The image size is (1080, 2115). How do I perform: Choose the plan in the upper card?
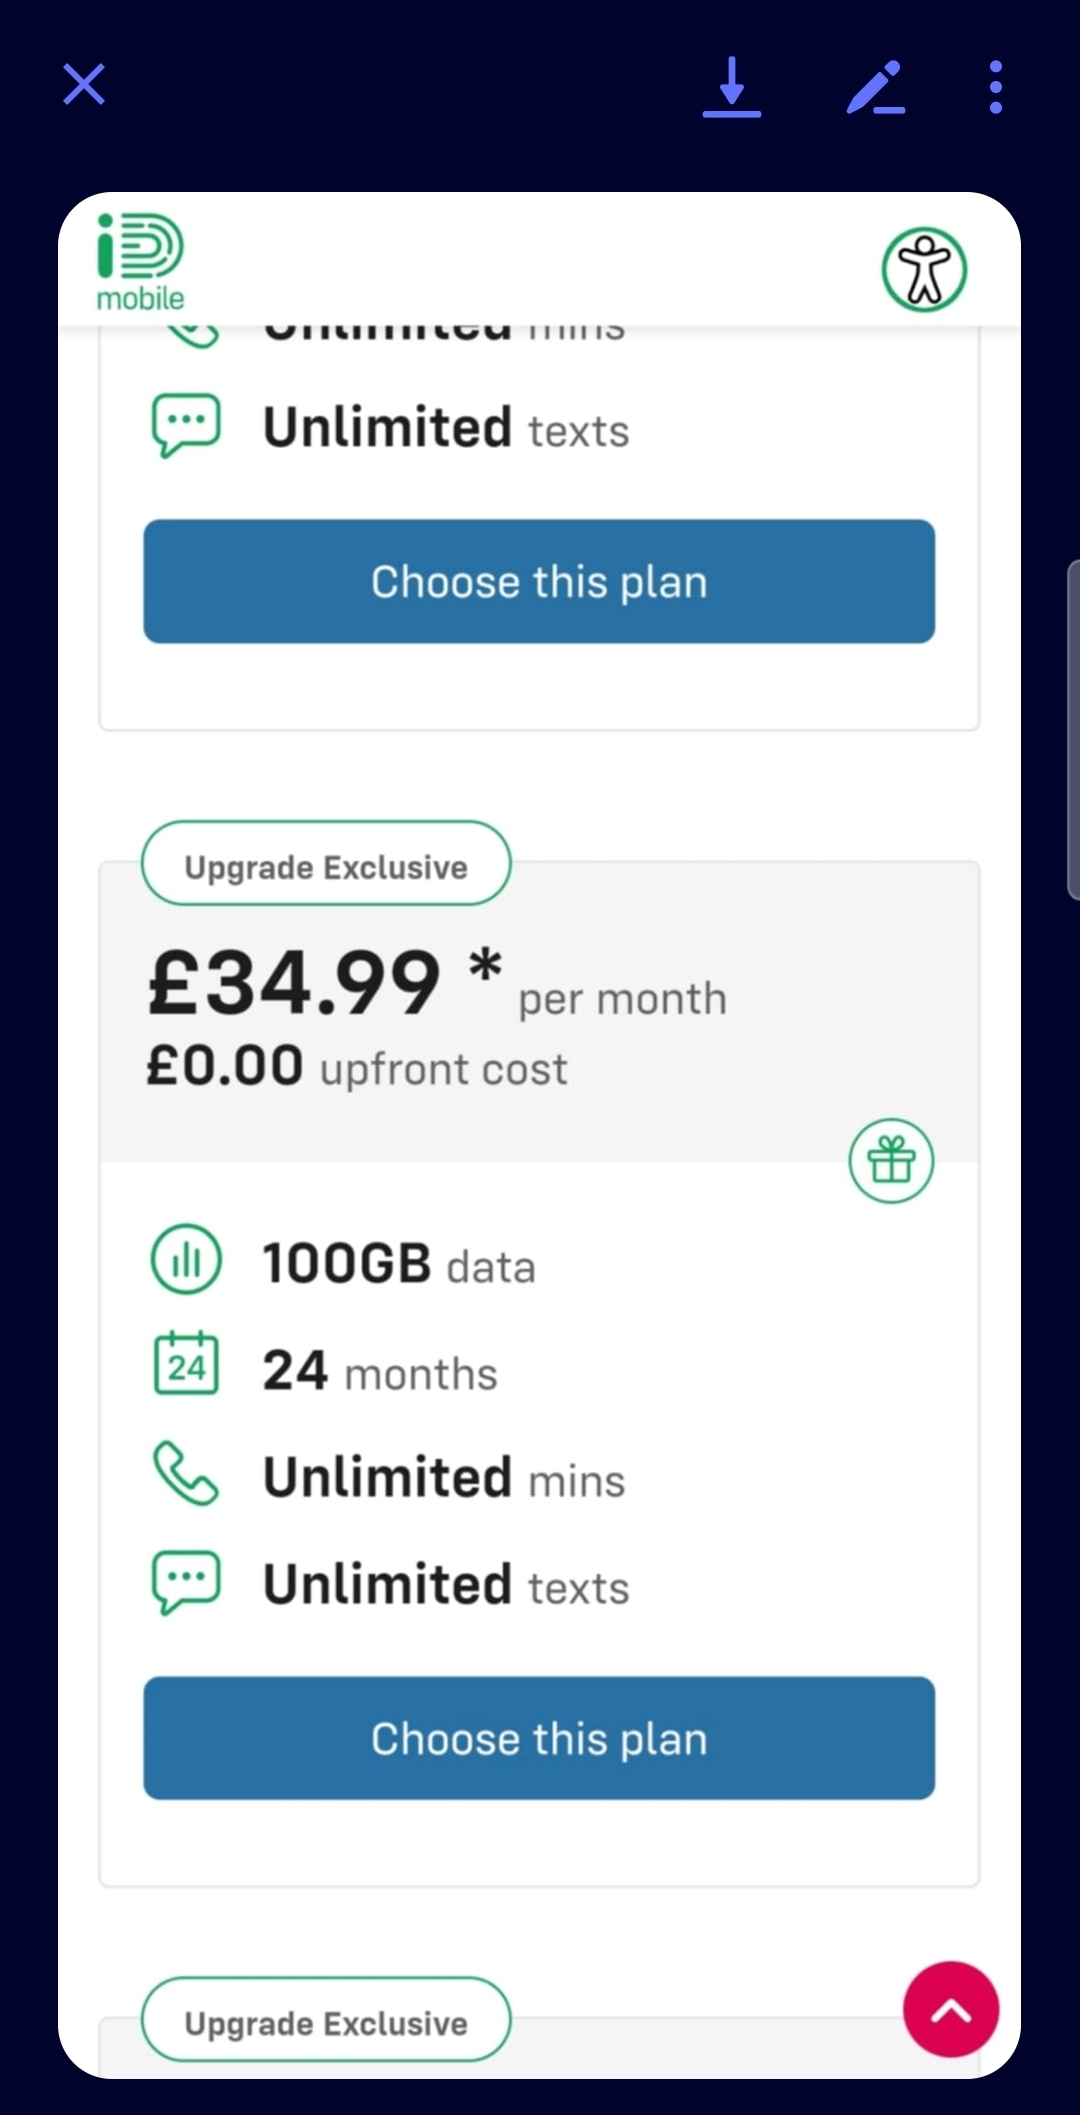tap(539, 581)
